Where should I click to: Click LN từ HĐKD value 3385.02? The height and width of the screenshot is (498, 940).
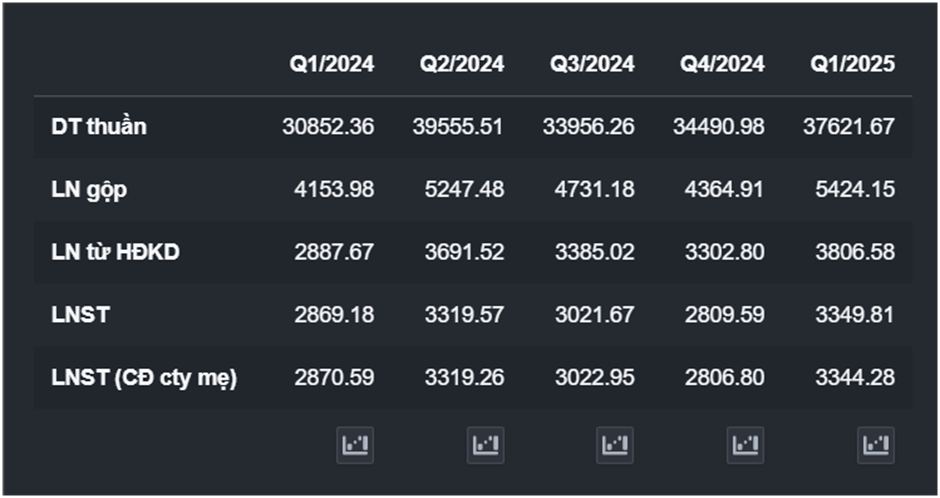point(594,253)
